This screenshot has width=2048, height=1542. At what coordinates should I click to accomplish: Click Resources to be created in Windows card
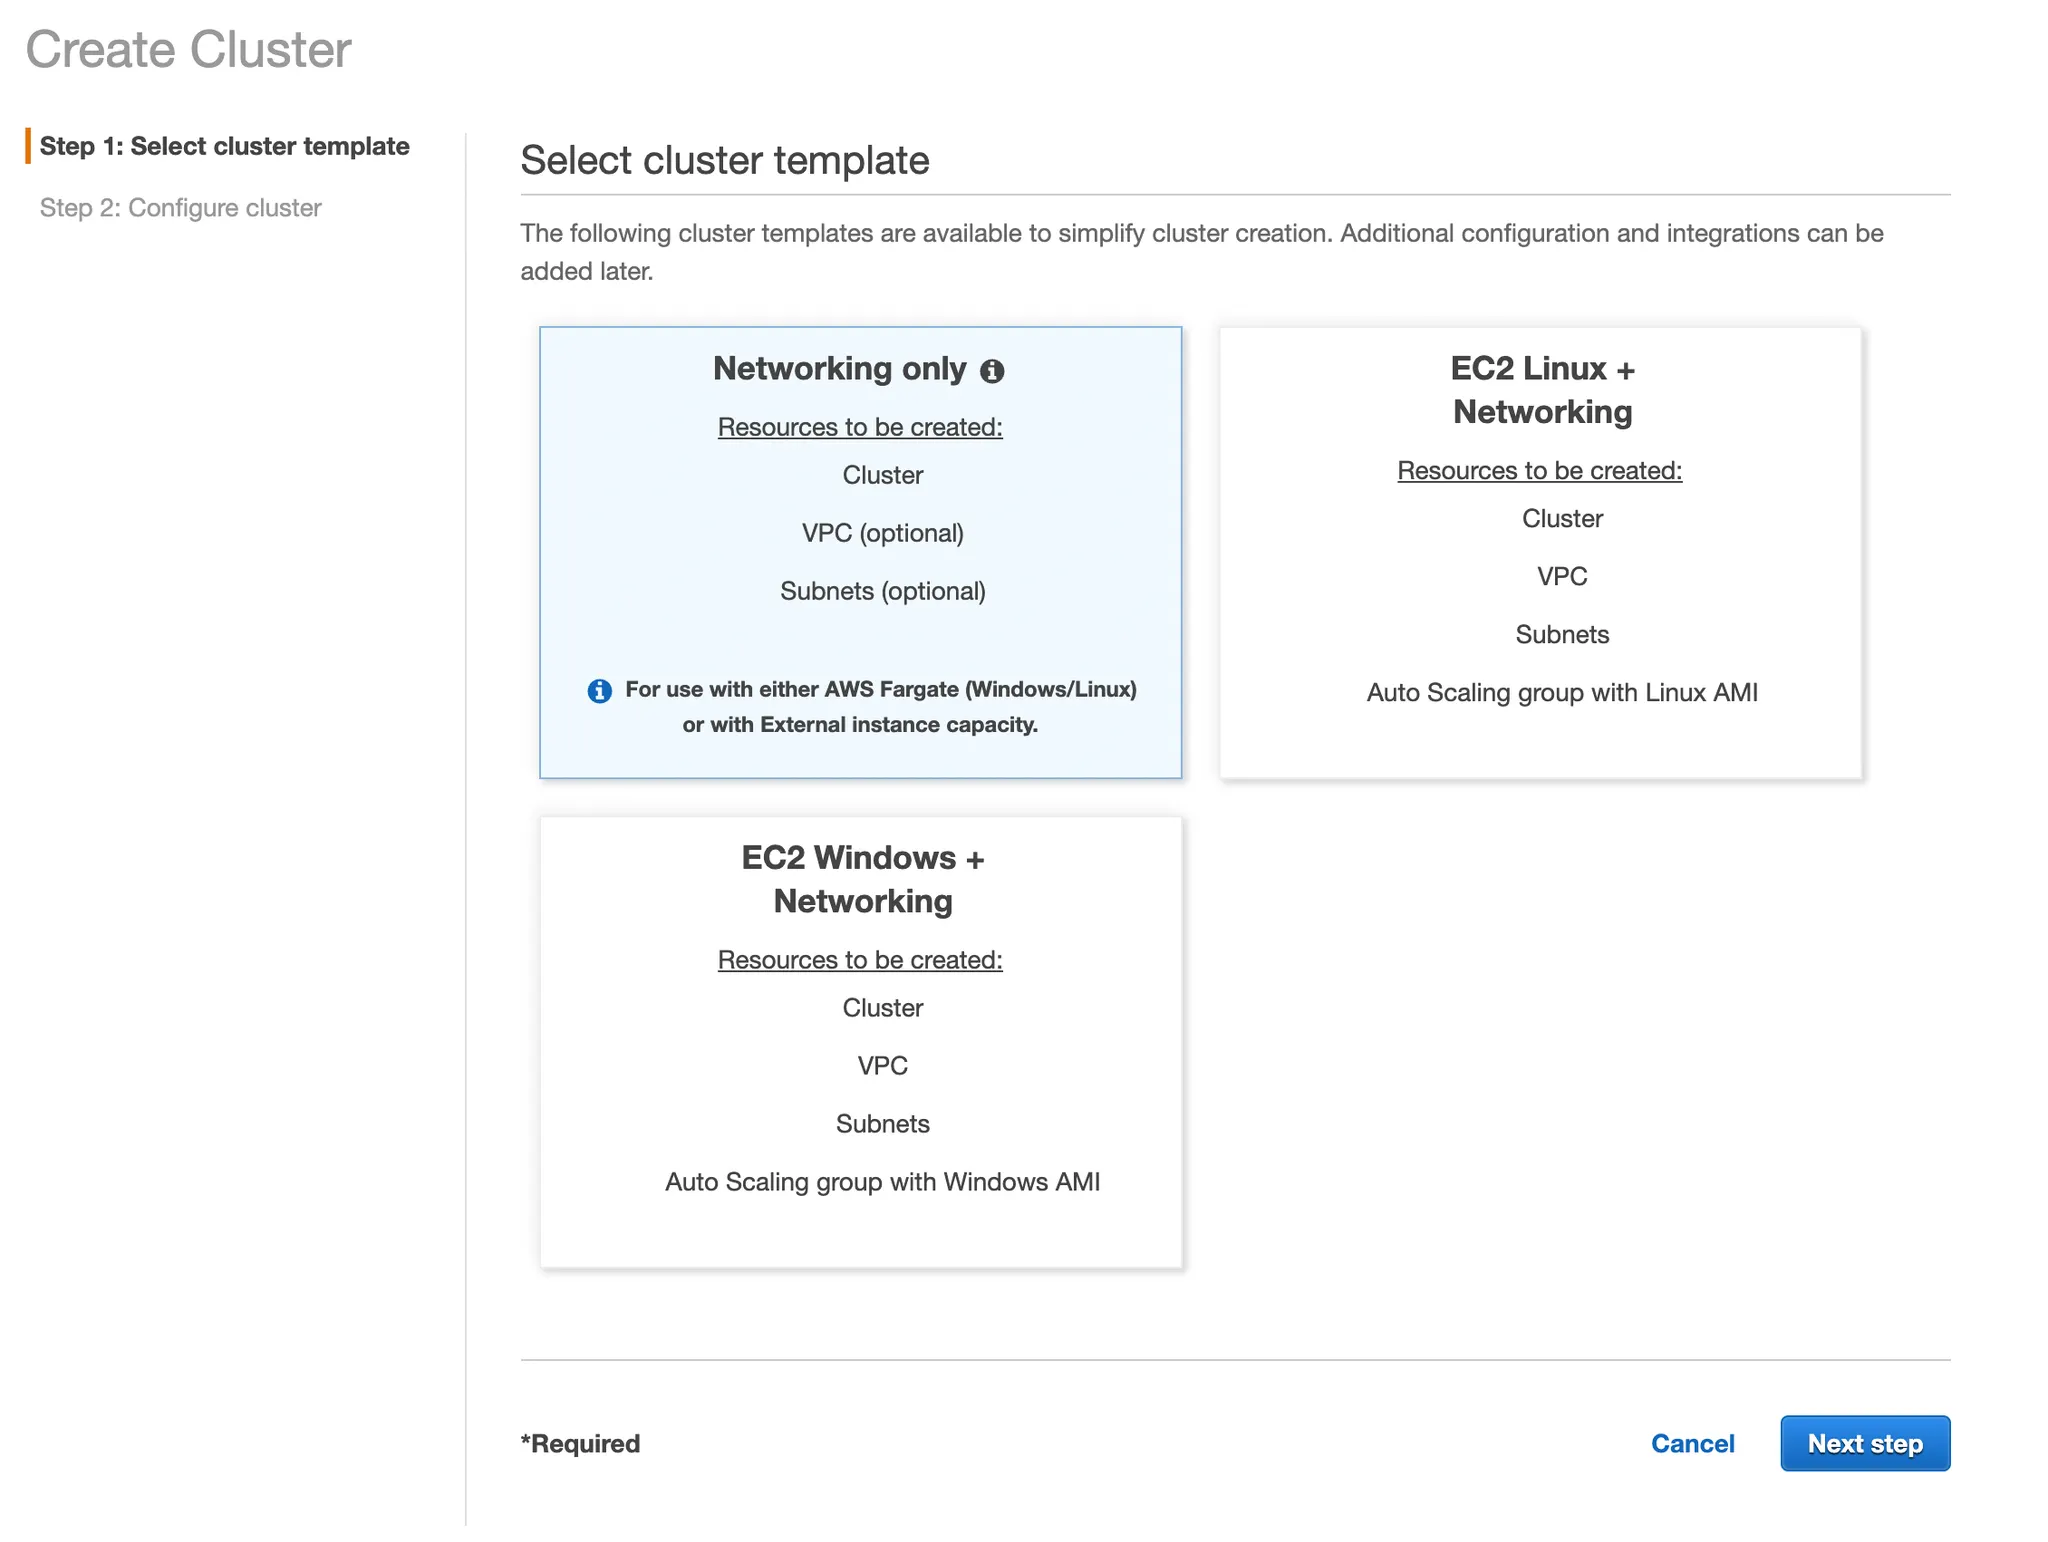point(859,960)
